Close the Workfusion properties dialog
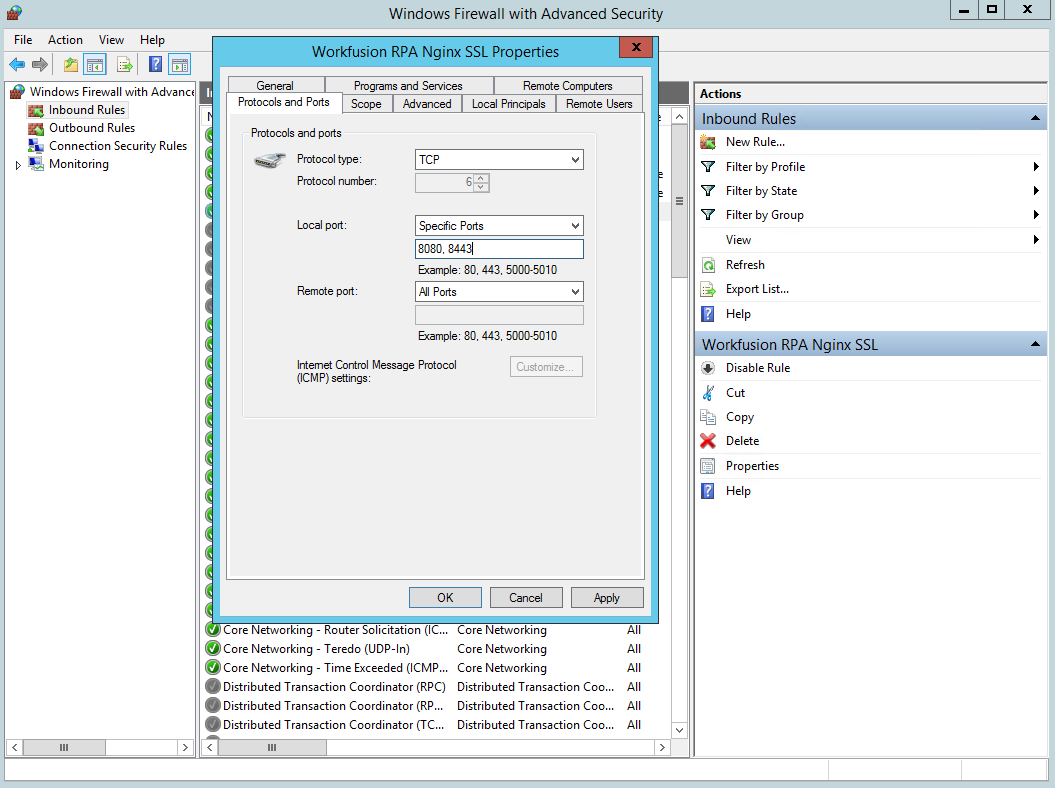The image size is (1055, 788). pos(636,47)
